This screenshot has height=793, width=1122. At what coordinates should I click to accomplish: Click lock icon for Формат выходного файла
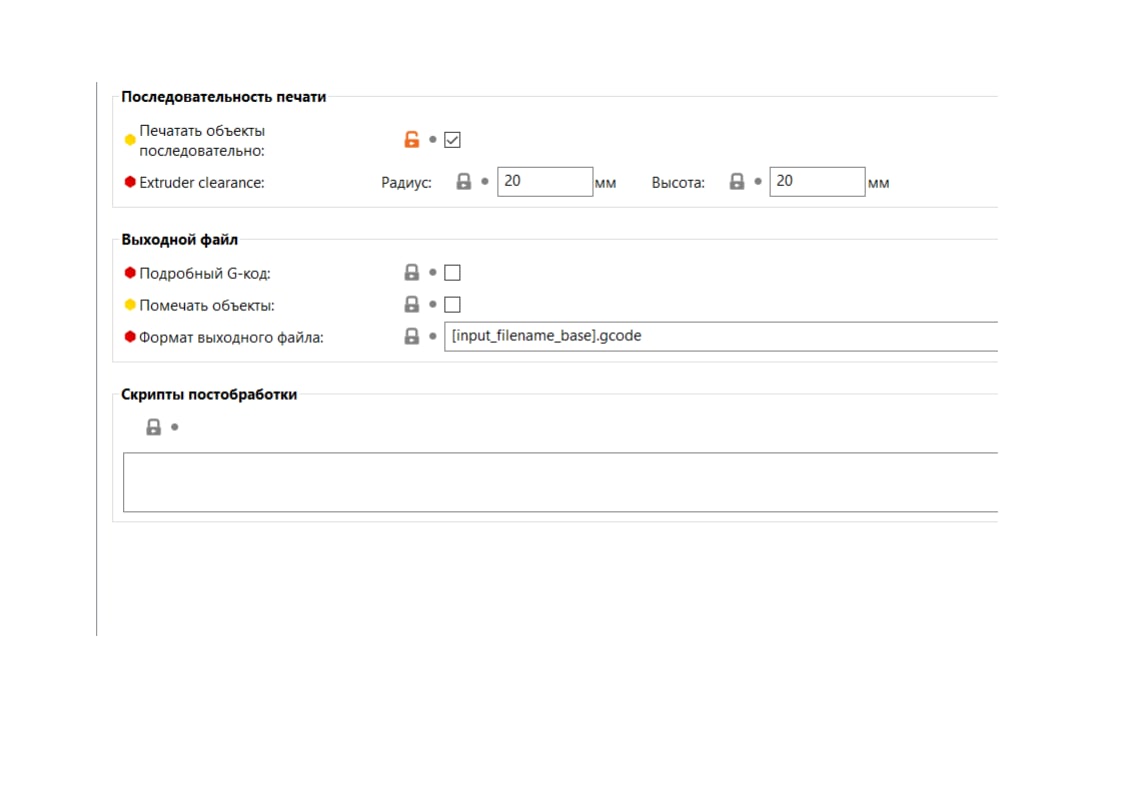(x=411, y=336)
